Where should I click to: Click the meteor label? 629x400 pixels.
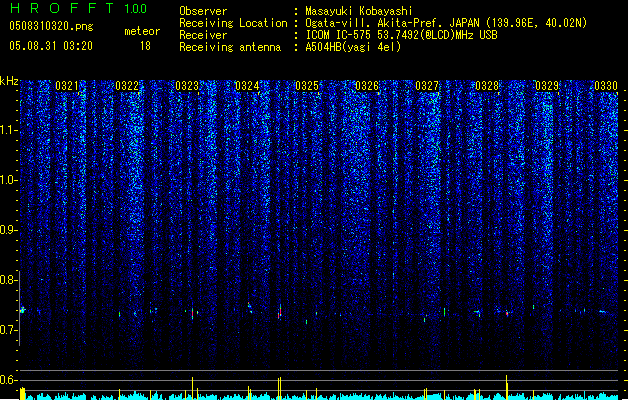coord(142,31)
